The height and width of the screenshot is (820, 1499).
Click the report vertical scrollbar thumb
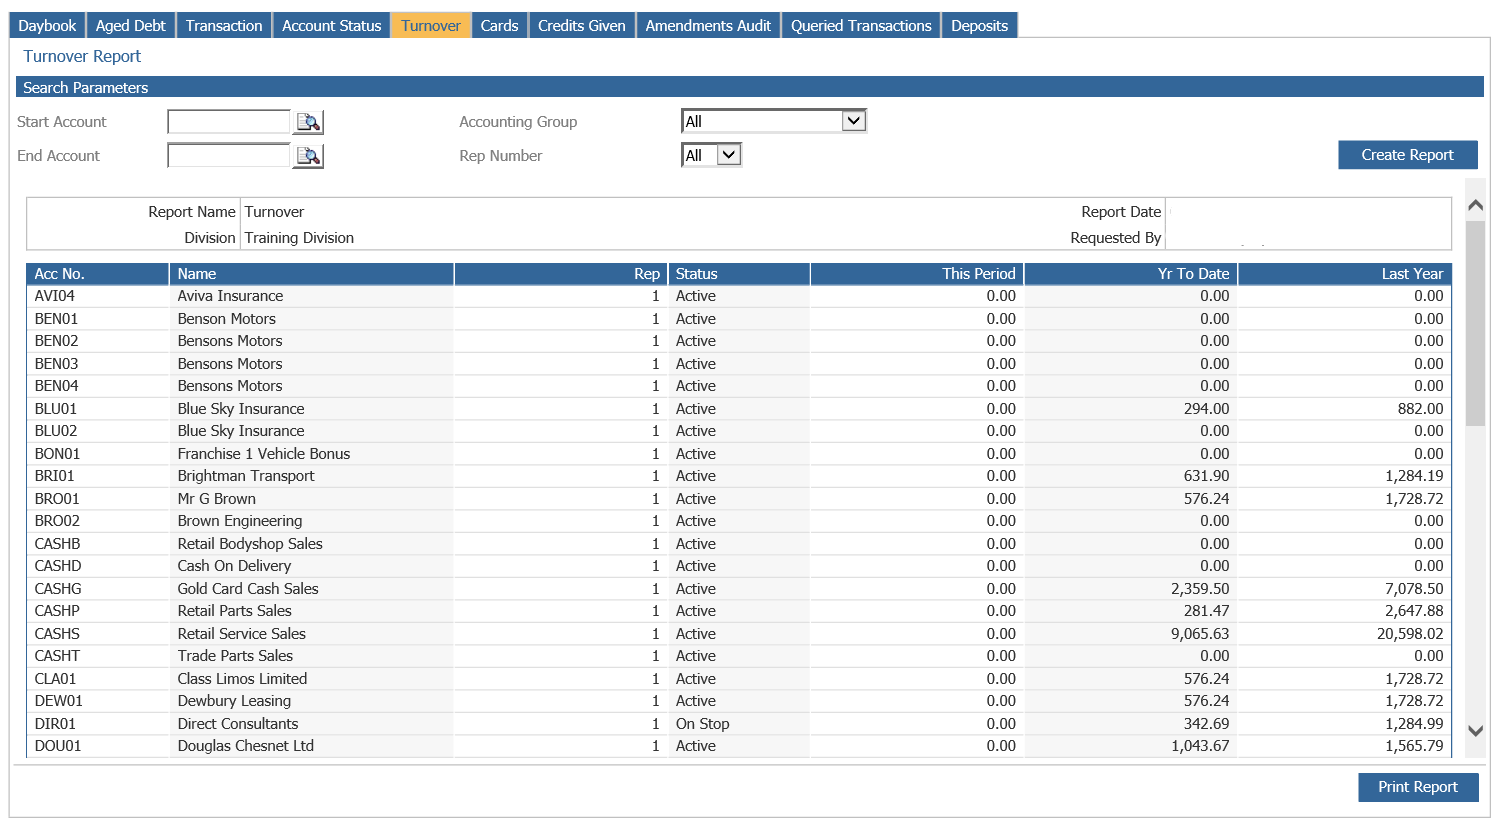[x=1475, y=323]
